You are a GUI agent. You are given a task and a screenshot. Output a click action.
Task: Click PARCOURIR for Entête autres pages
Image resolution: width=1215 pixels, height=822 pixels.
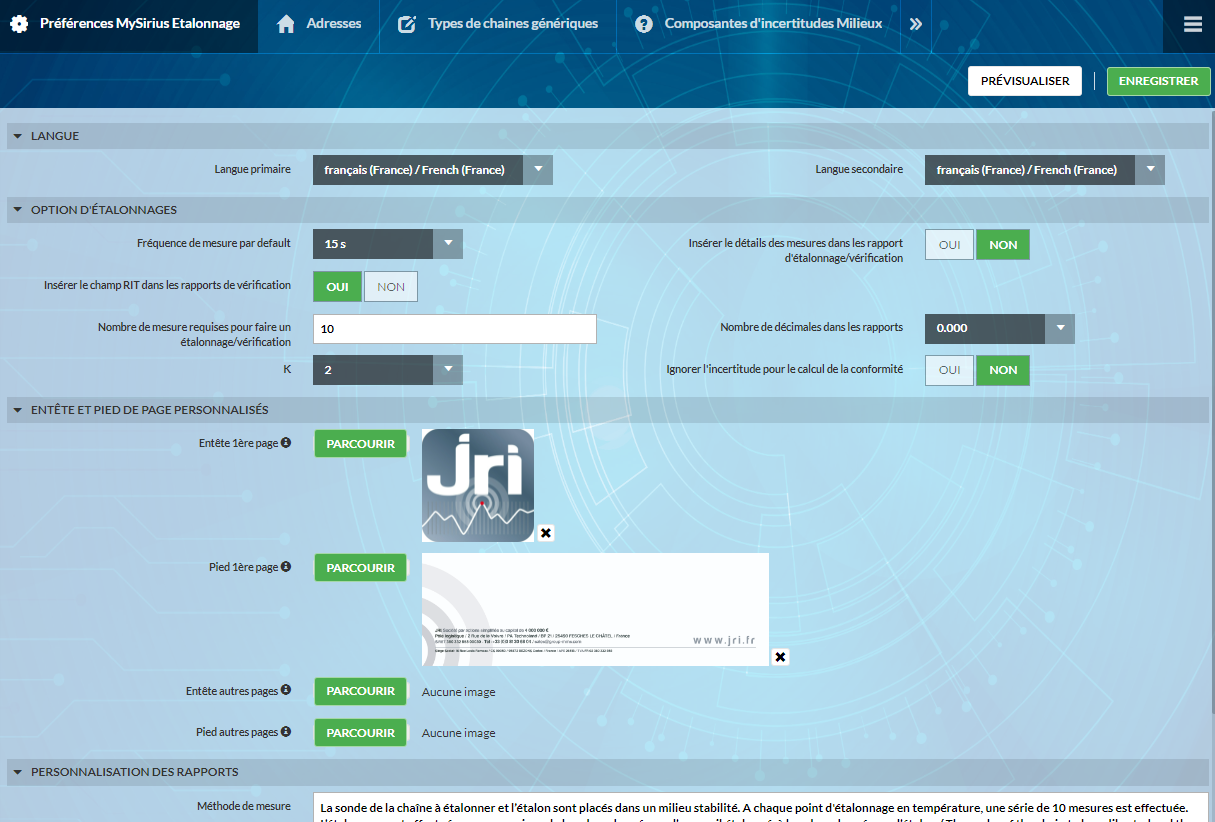point(361,691)
